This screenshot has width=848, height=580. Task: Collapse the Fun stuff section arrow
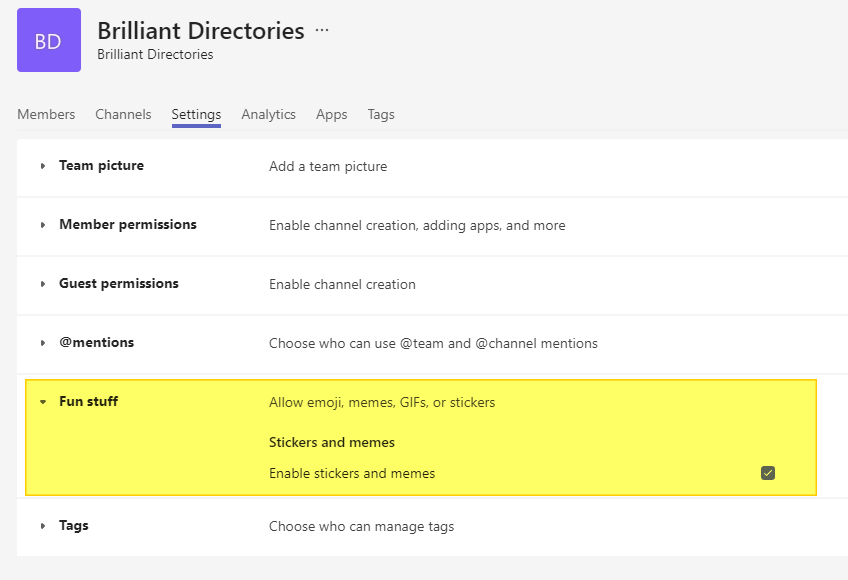(x=43, y=402)
